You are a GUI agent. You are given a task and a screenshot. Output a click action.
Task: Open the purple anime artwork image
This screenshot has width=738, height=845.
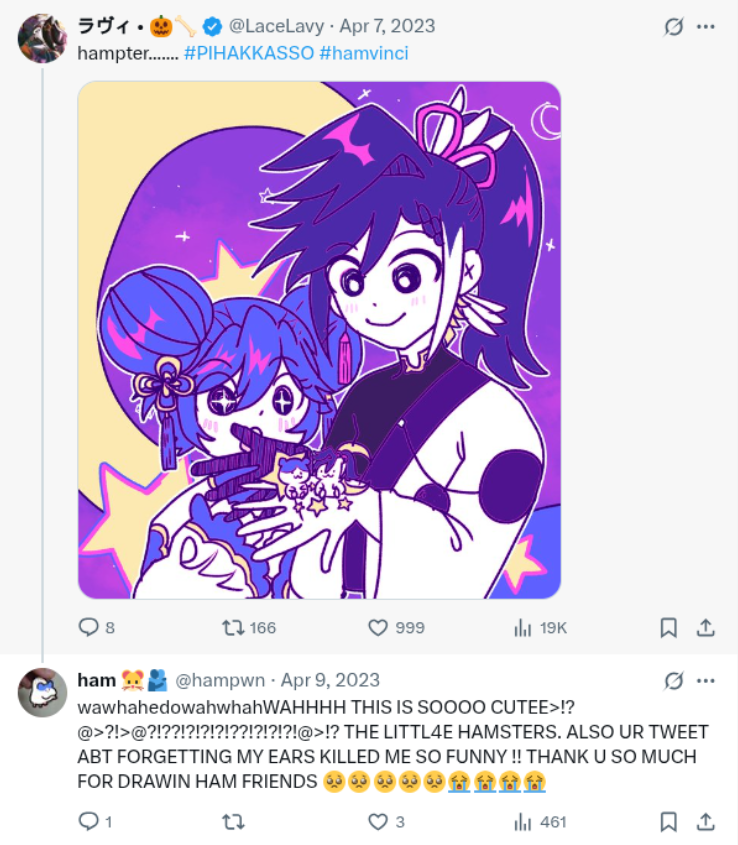[319, 340]
